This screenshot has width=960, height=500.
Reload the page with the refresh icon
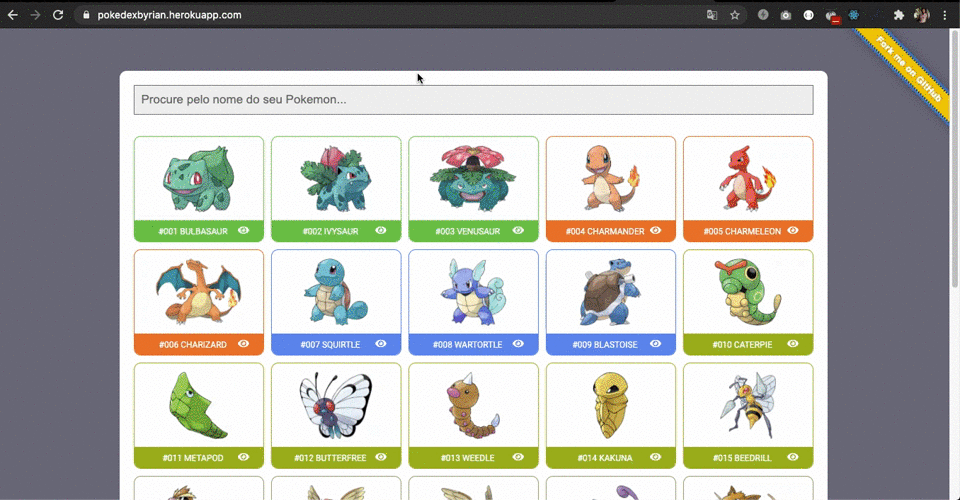(58, 15)
